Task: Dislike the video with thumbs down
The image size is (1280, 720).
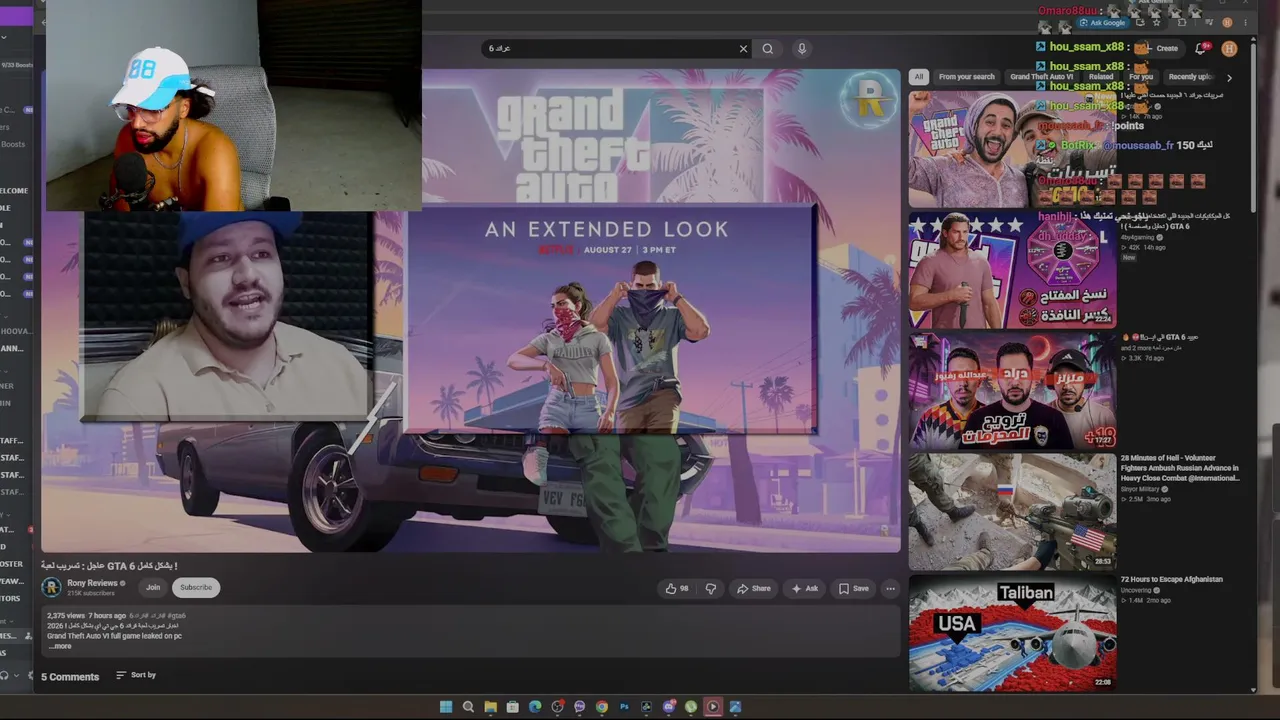Action: 711,588
